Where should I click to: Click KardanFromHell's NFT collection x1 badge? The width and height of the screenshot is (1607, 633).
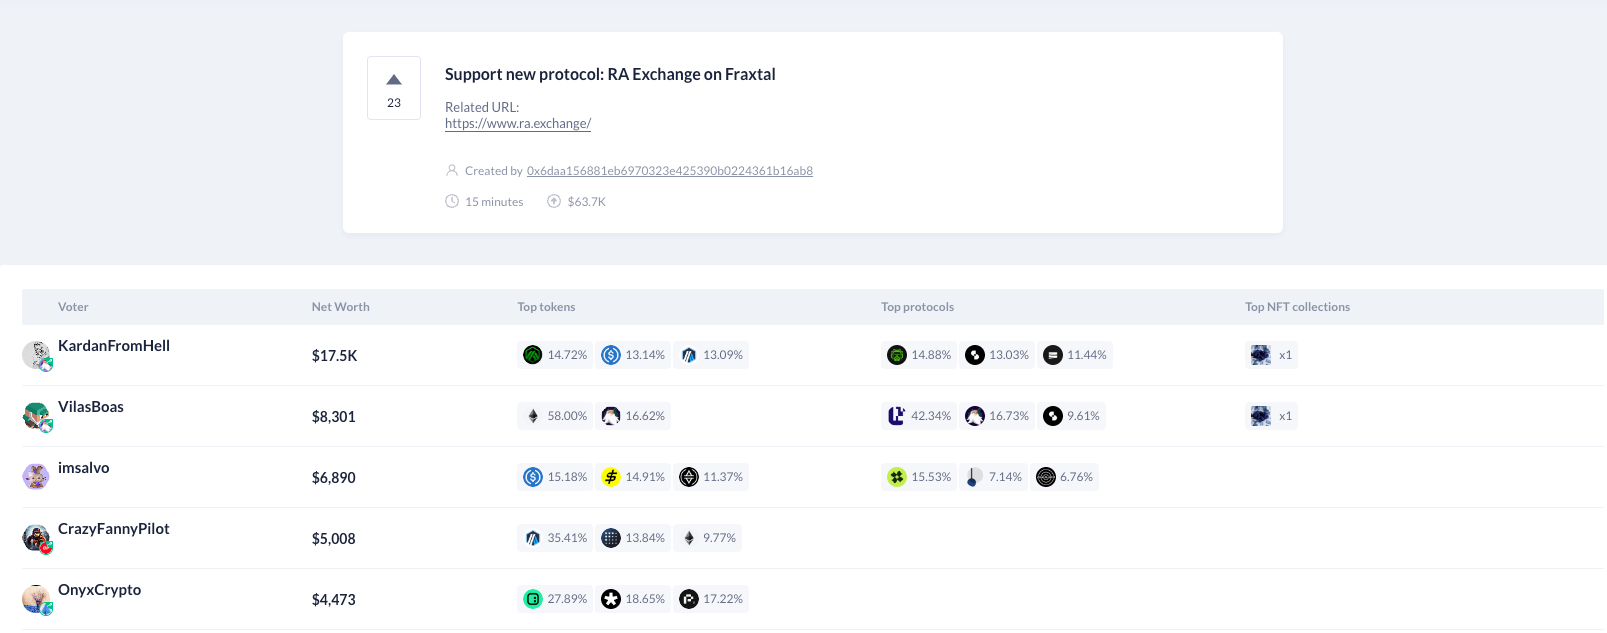point(1271,355)
